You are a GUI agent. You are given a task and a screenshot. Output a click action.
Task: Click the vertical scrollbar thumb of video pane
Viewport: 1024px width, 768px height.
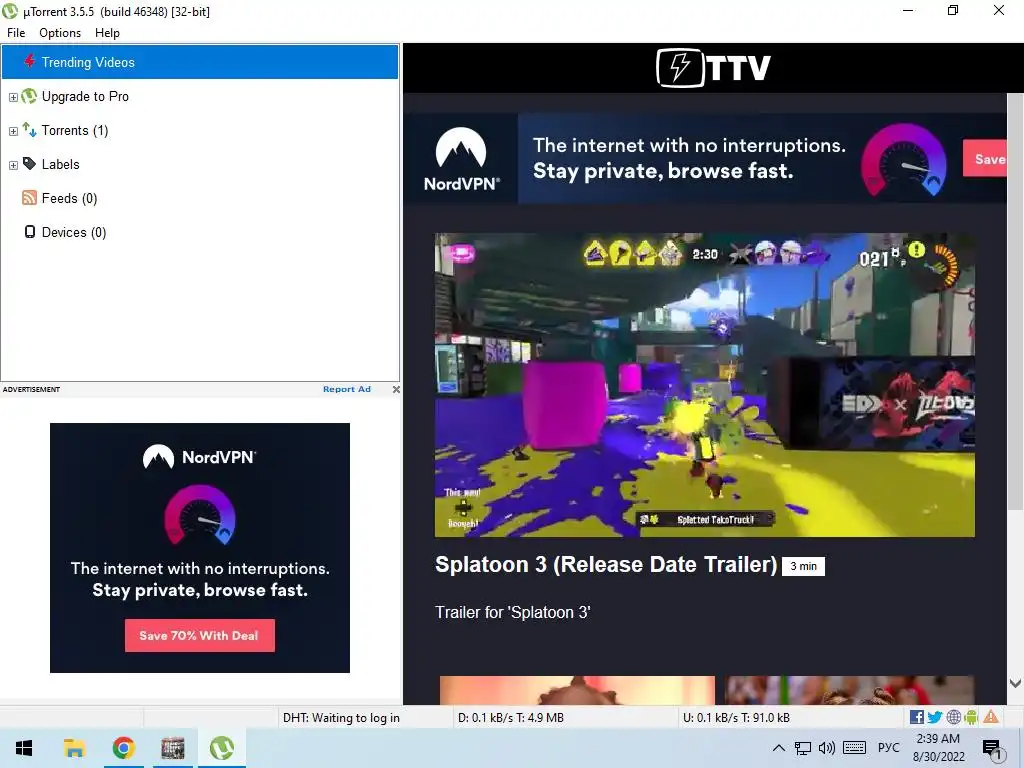tap(1015, 300)
